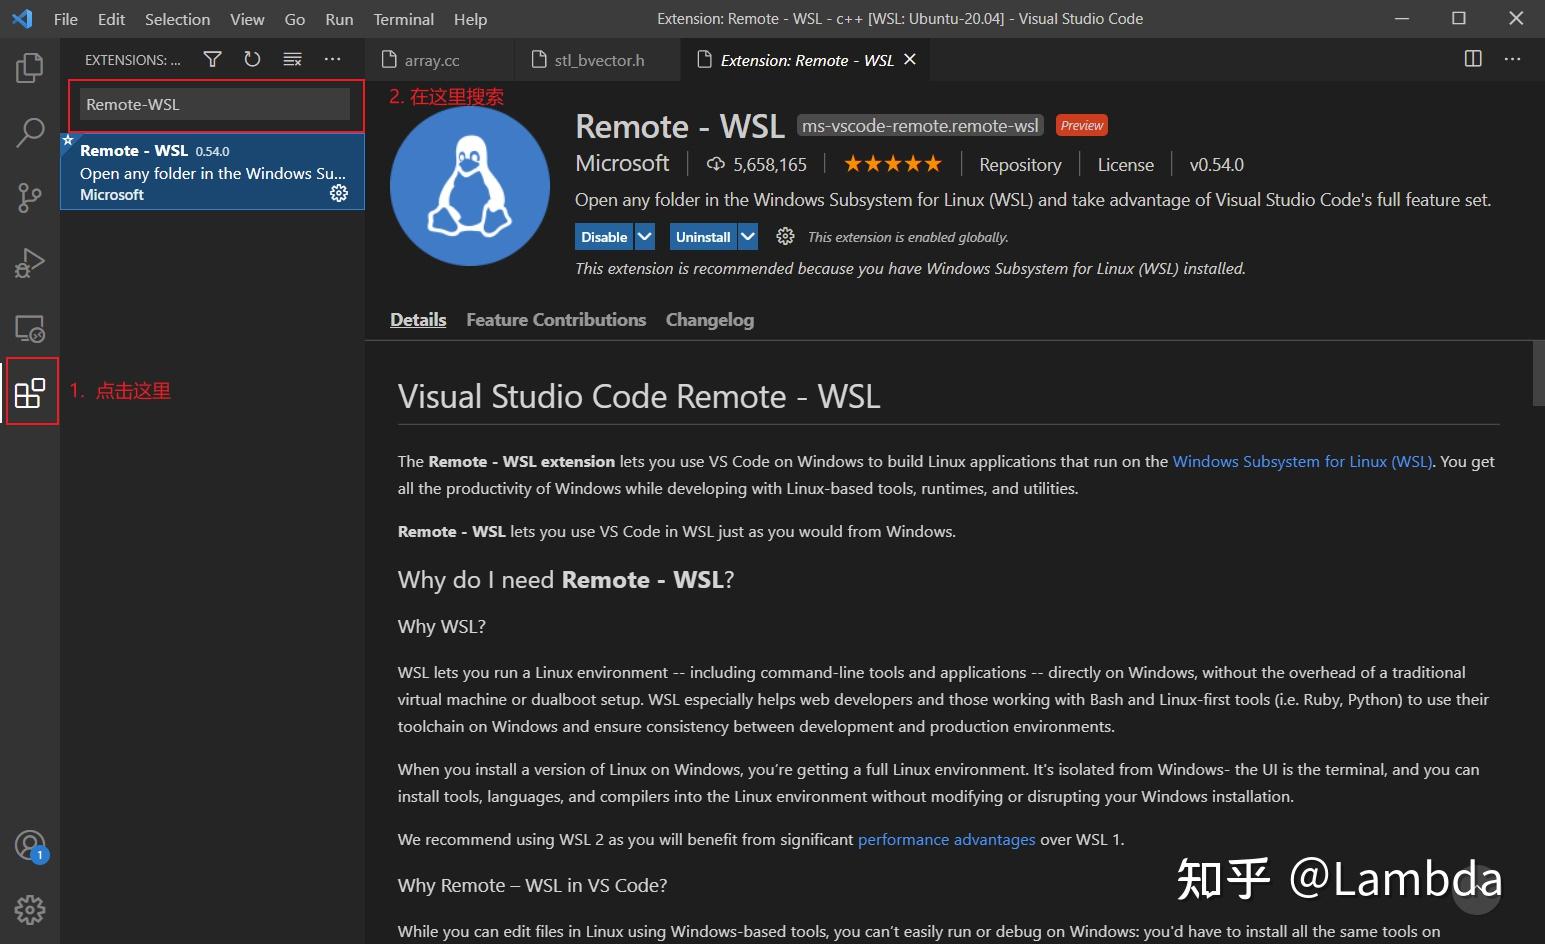Click the Disable button
1545x944 pixels.
604,236
